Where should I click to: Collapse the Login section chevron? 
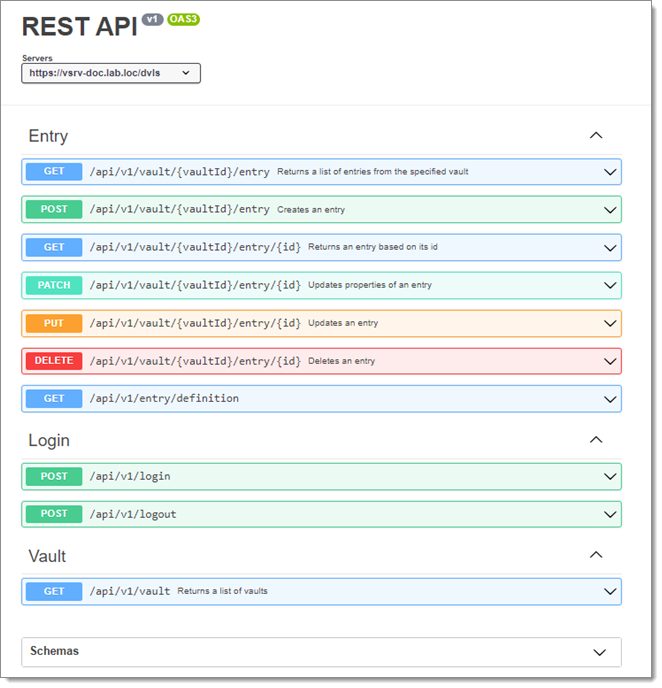point(596,440)
